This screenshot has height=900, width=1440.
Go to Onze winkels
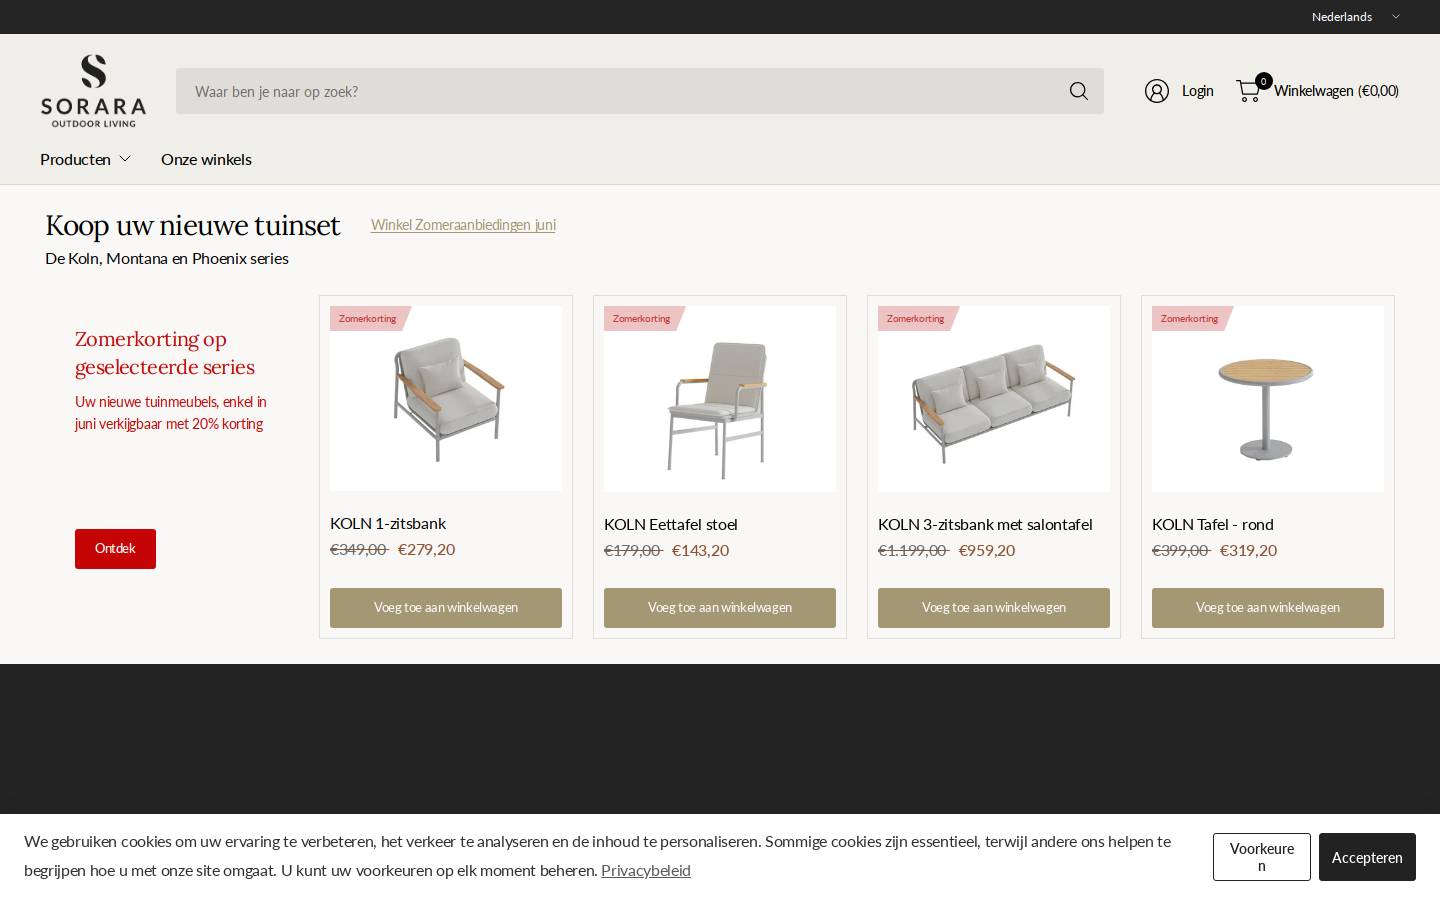point(206,159)
